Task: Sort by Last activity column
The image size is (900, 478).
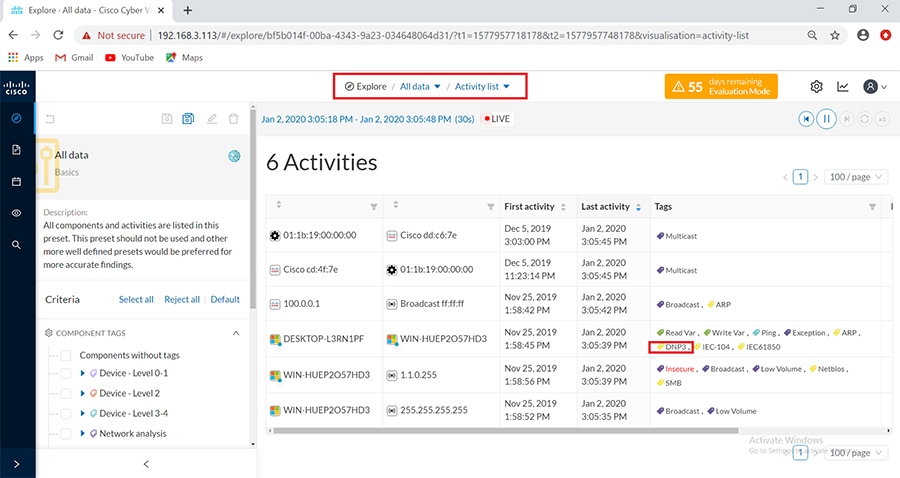Action: click(638, 207)
